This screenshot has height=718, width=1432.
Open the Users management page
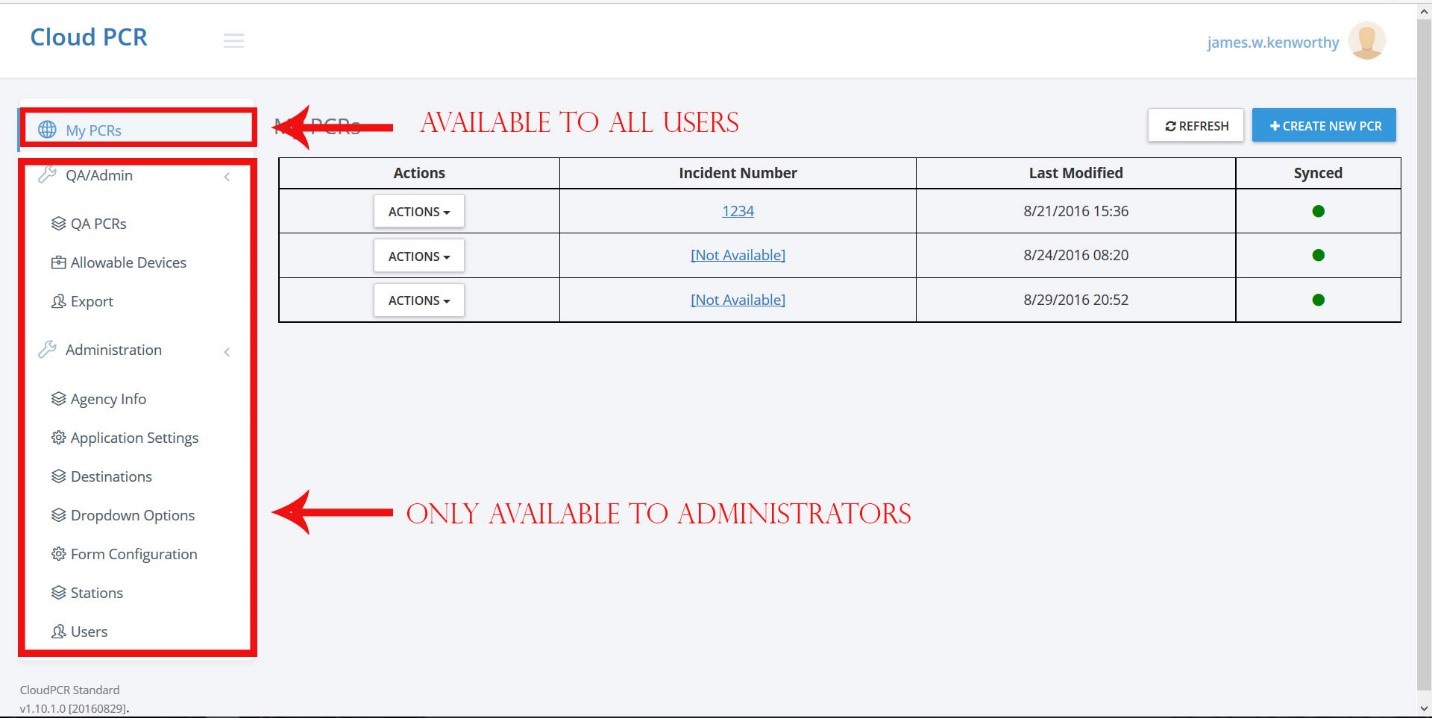89,632
